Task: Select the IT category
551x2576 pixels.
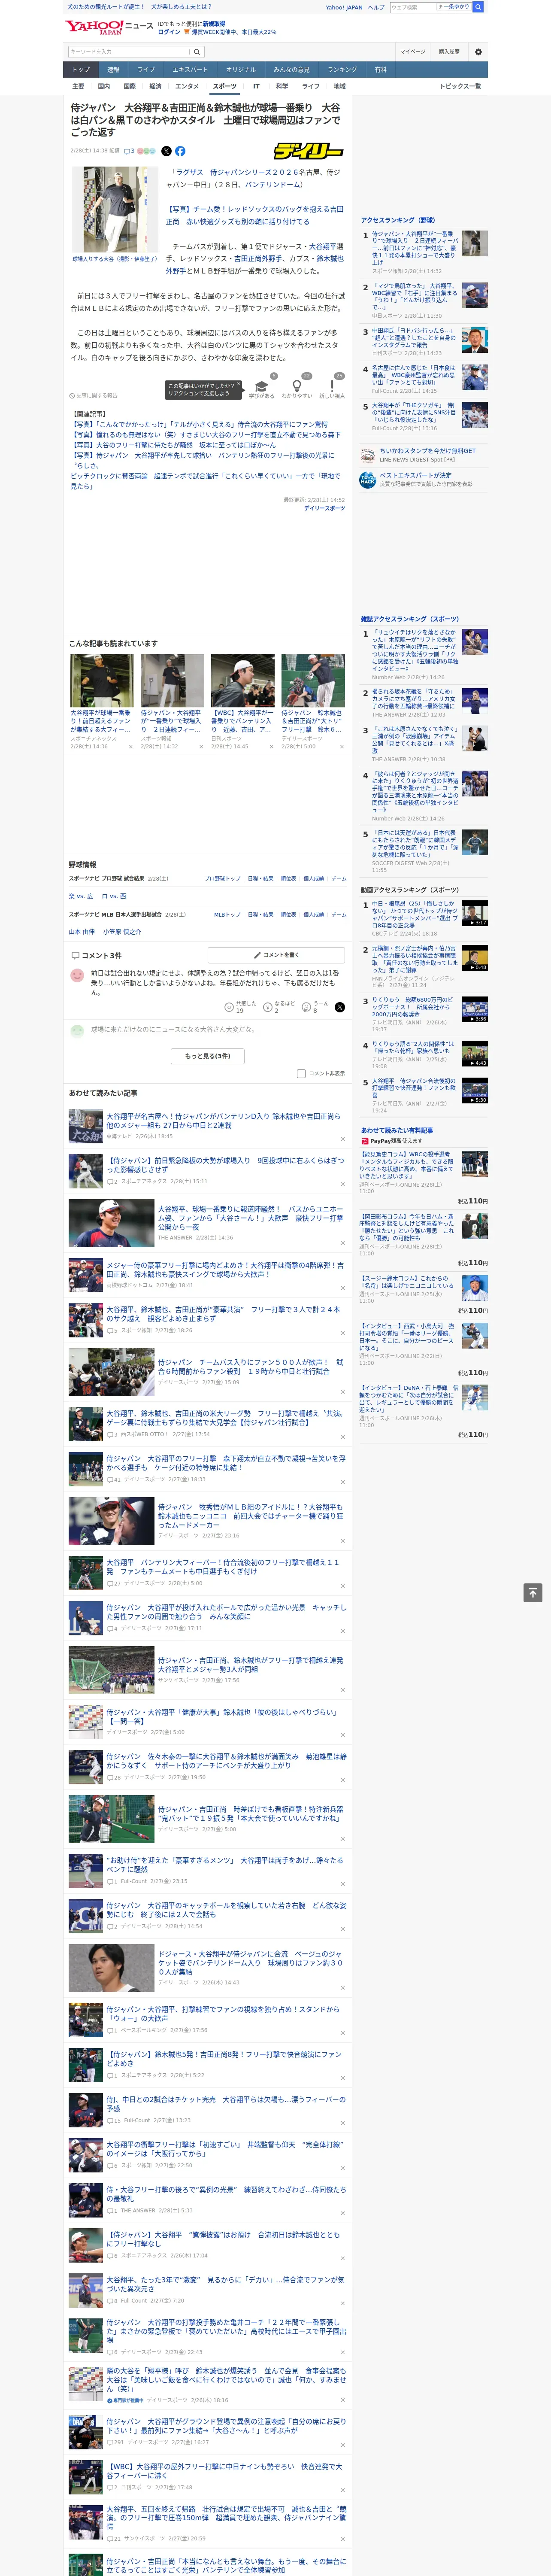Action: click(256, 86)
